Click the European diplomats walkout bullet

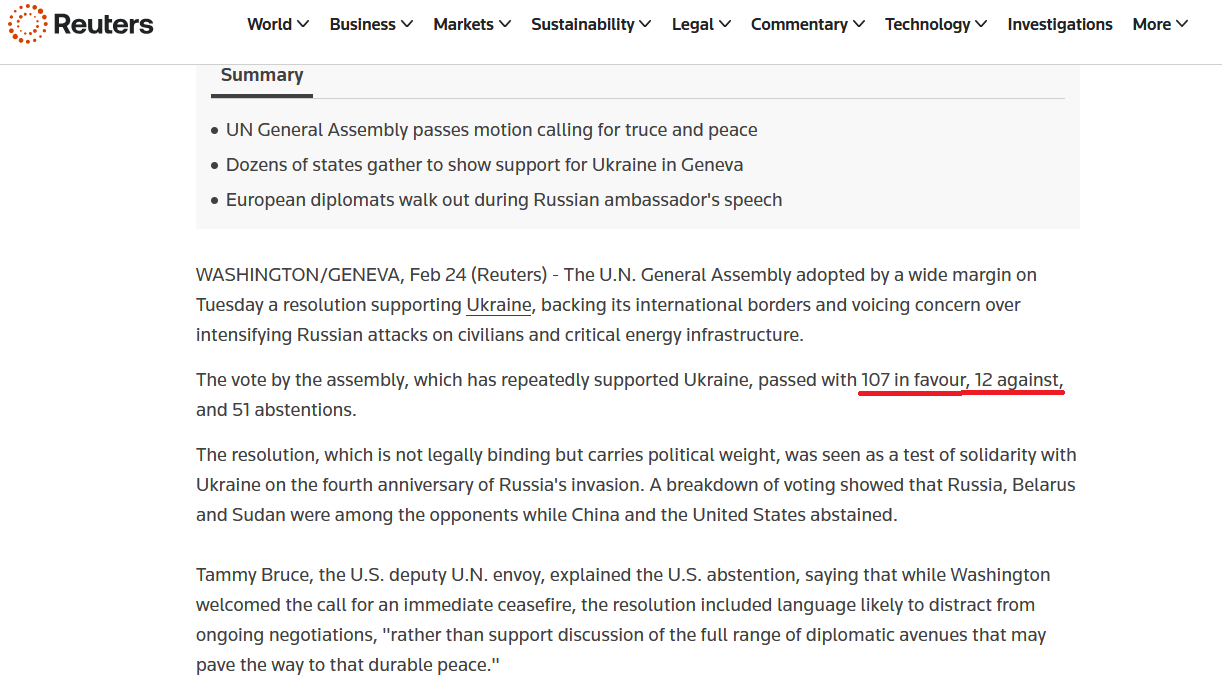tap(503, 200)
